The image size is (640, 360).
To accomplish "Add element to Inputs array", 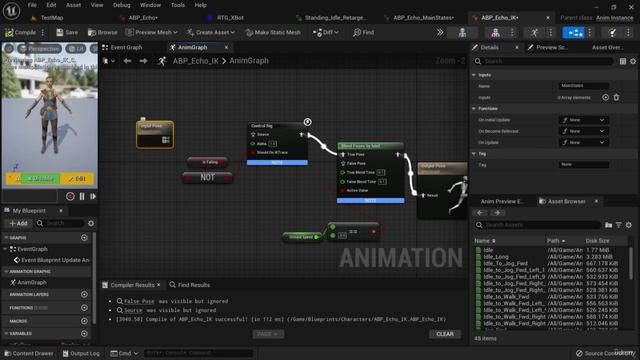I will [x=605, y=98].
